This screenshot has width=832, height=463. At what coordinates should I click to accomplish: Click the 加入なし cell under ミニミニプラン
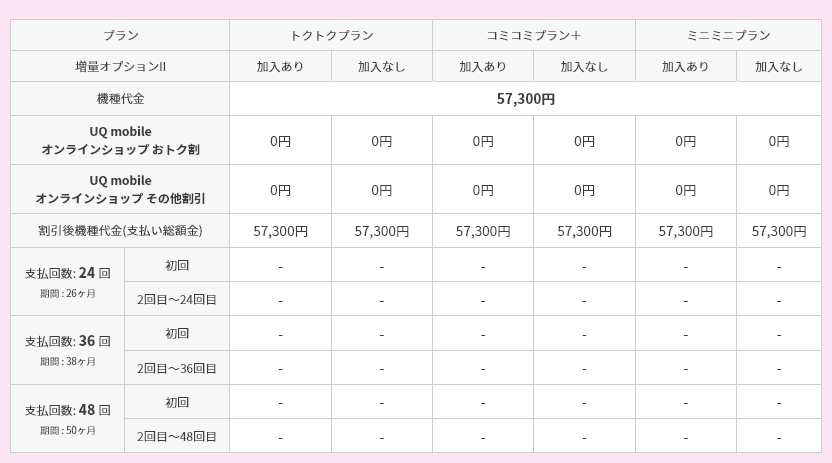click(x=779, y=67)
